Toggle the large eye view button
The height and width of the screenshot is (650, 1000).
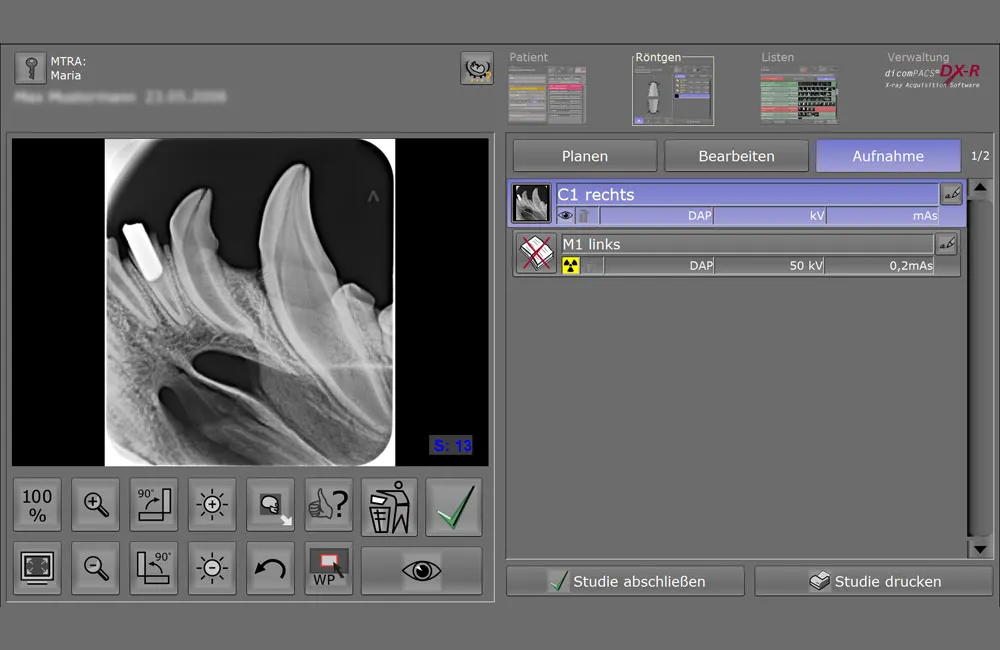coord(421,569)
